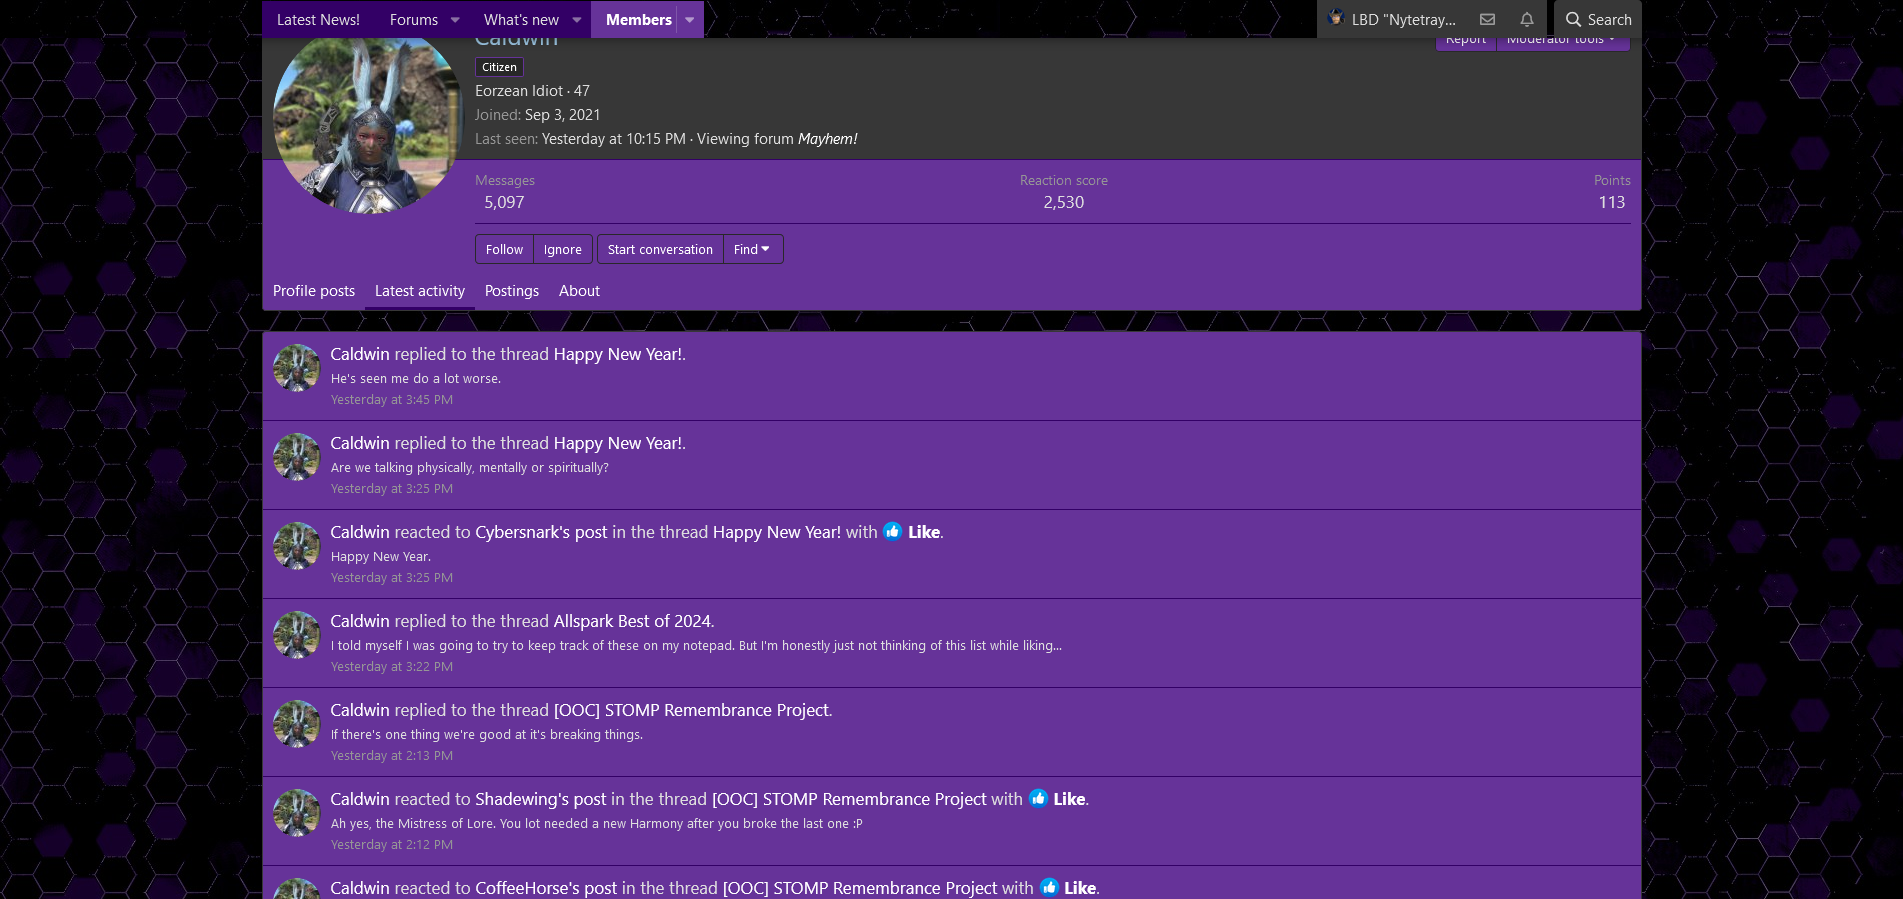The height and width of the screenshot is (899, 1903).
Task: Expand the What's new menu arrow
Action: (x=576, y=20)
